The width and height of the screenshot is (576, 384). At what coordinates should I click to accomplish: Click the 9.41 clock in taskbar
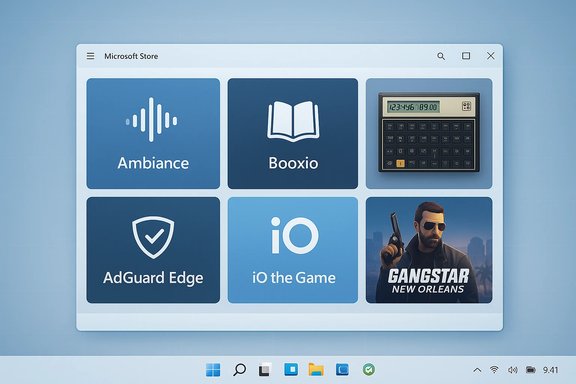(551, 370)
